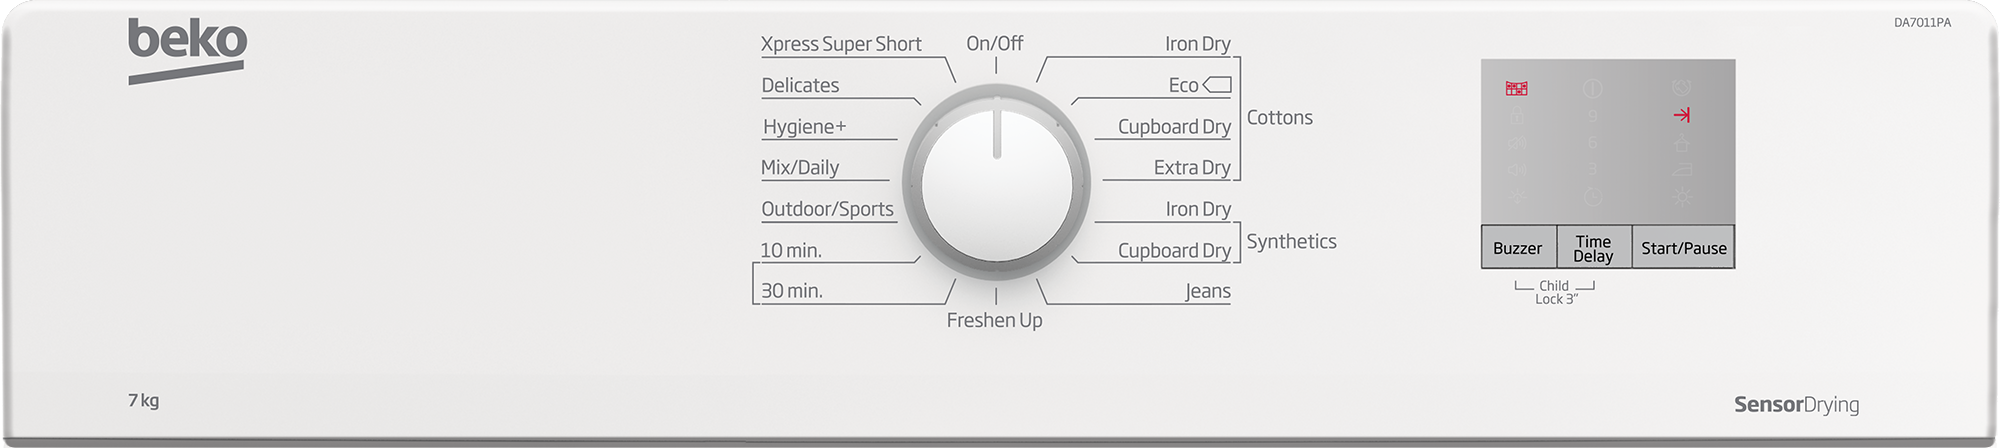Choose the Hygiene+ program
2000x448 pixels.
tap(804, 126)
